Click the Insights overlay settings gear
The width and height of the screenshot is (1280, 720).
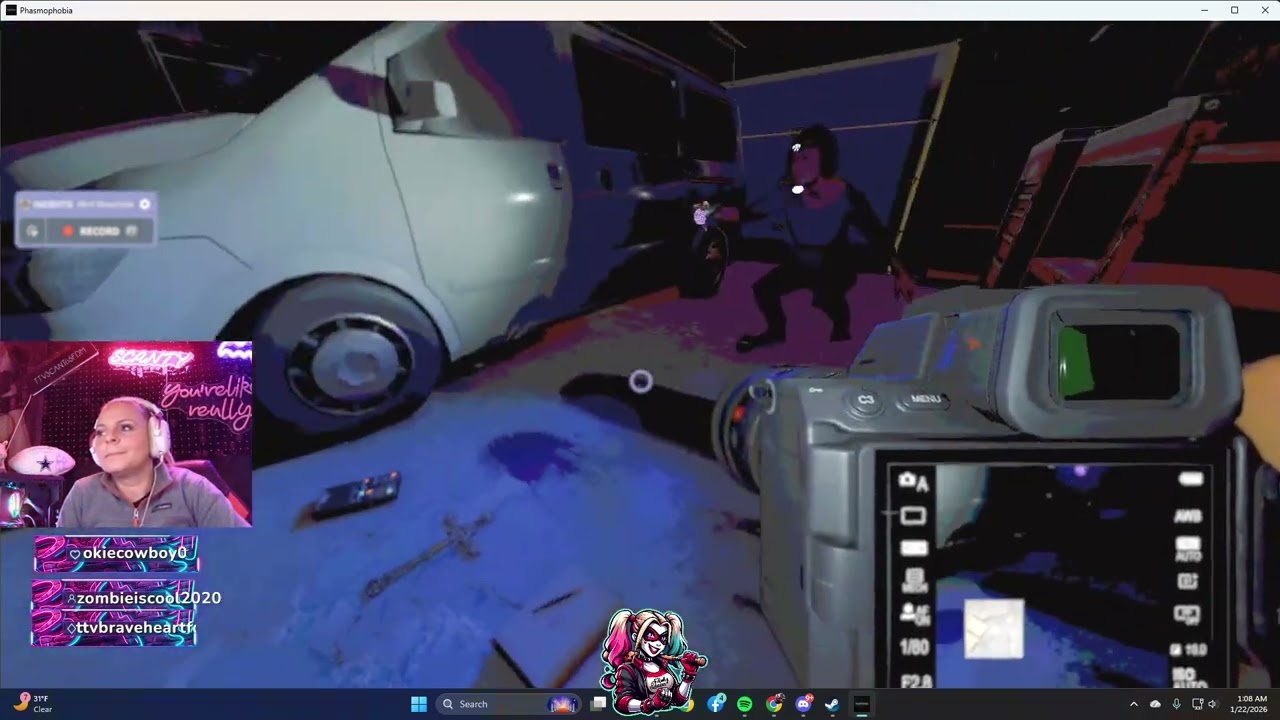144,204
